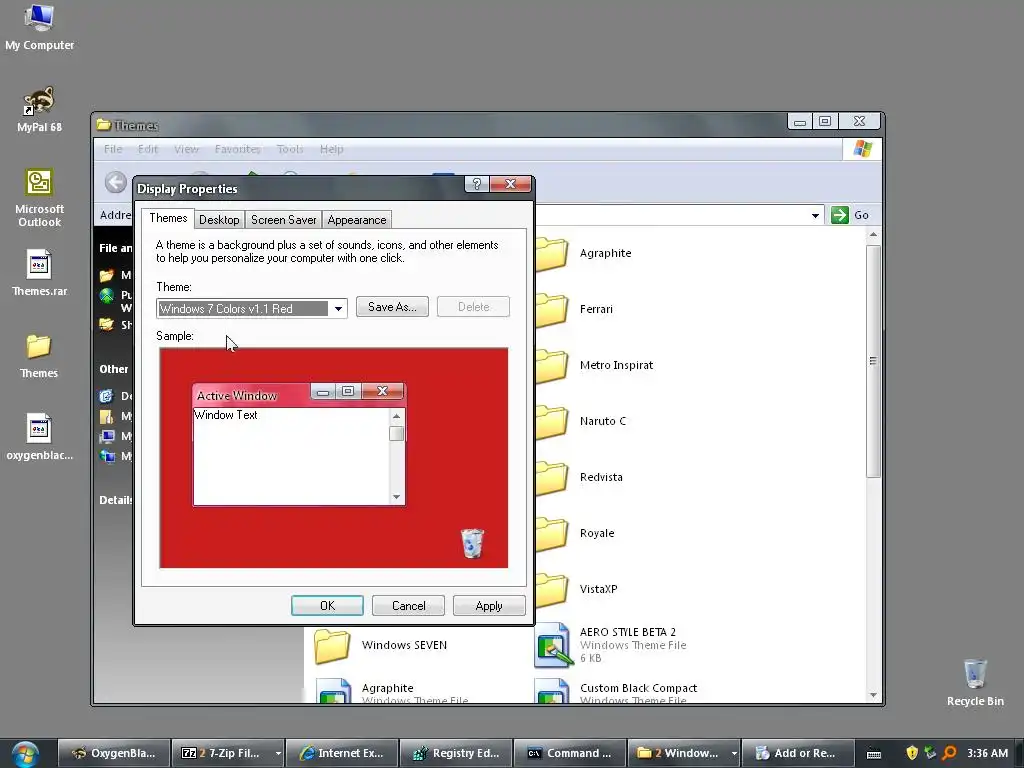Open the Tools menu in Themes window
This screenshot has width=1024, height=768.
(290, 149)
